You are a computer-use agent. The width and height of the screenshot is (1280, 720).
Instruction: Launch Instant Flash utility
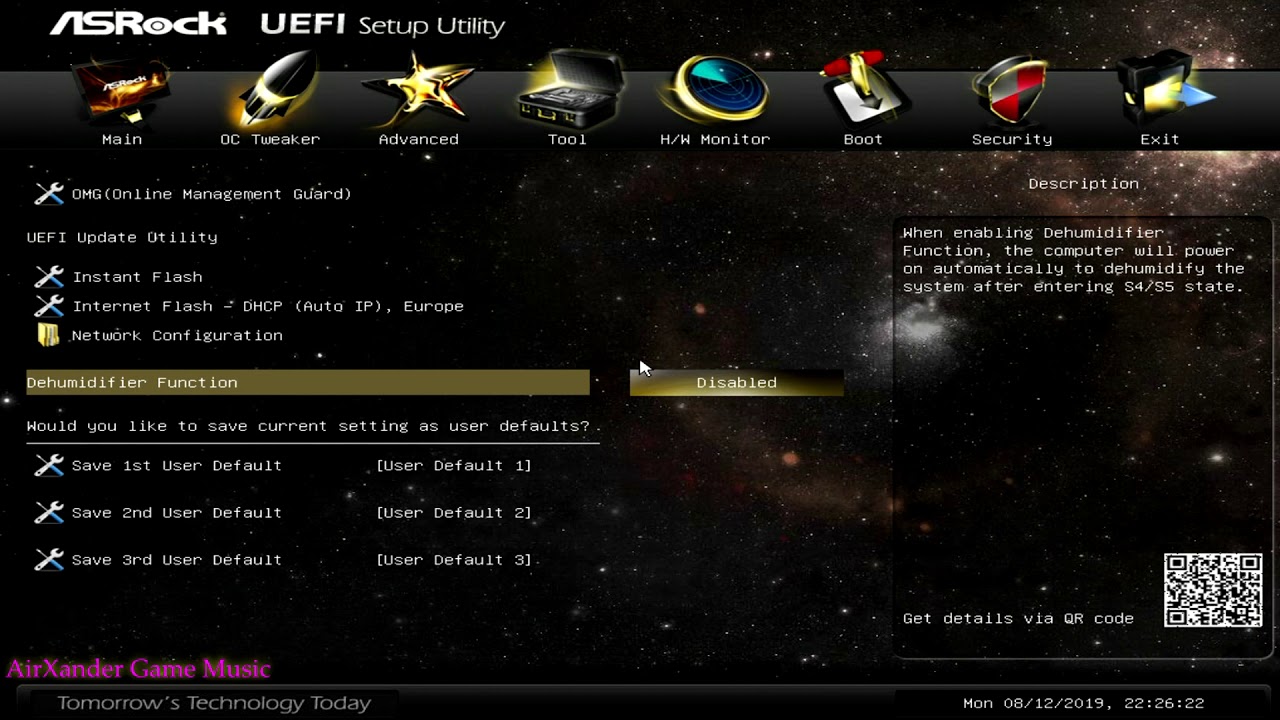coord(137,277)
